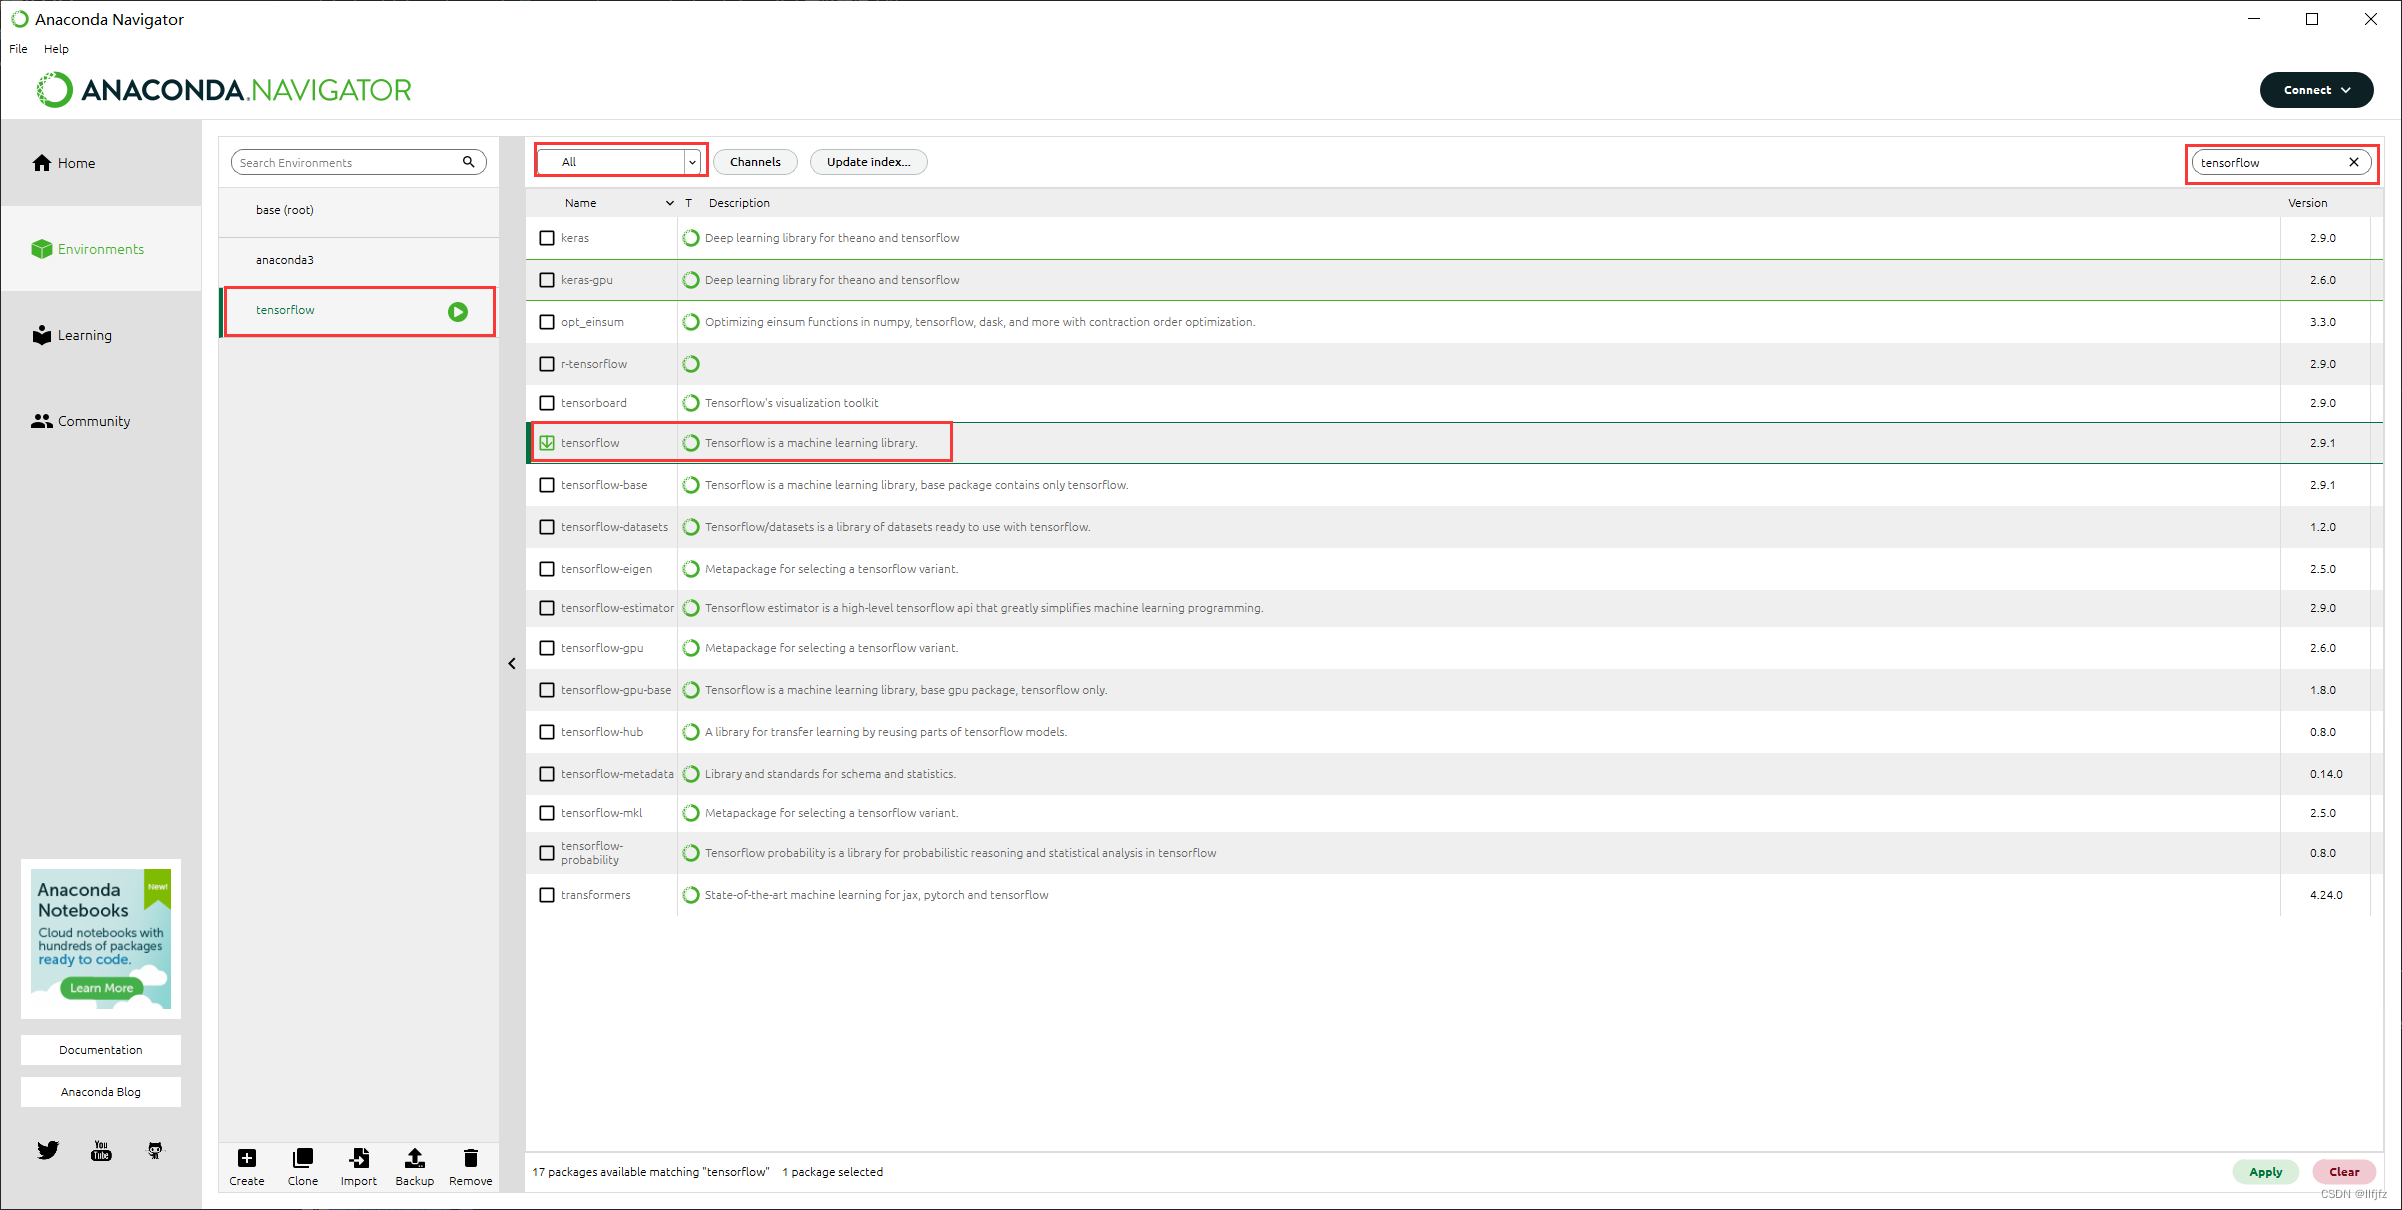Click the T column header
The image size is (2402, 1210).
click(688, 203)
